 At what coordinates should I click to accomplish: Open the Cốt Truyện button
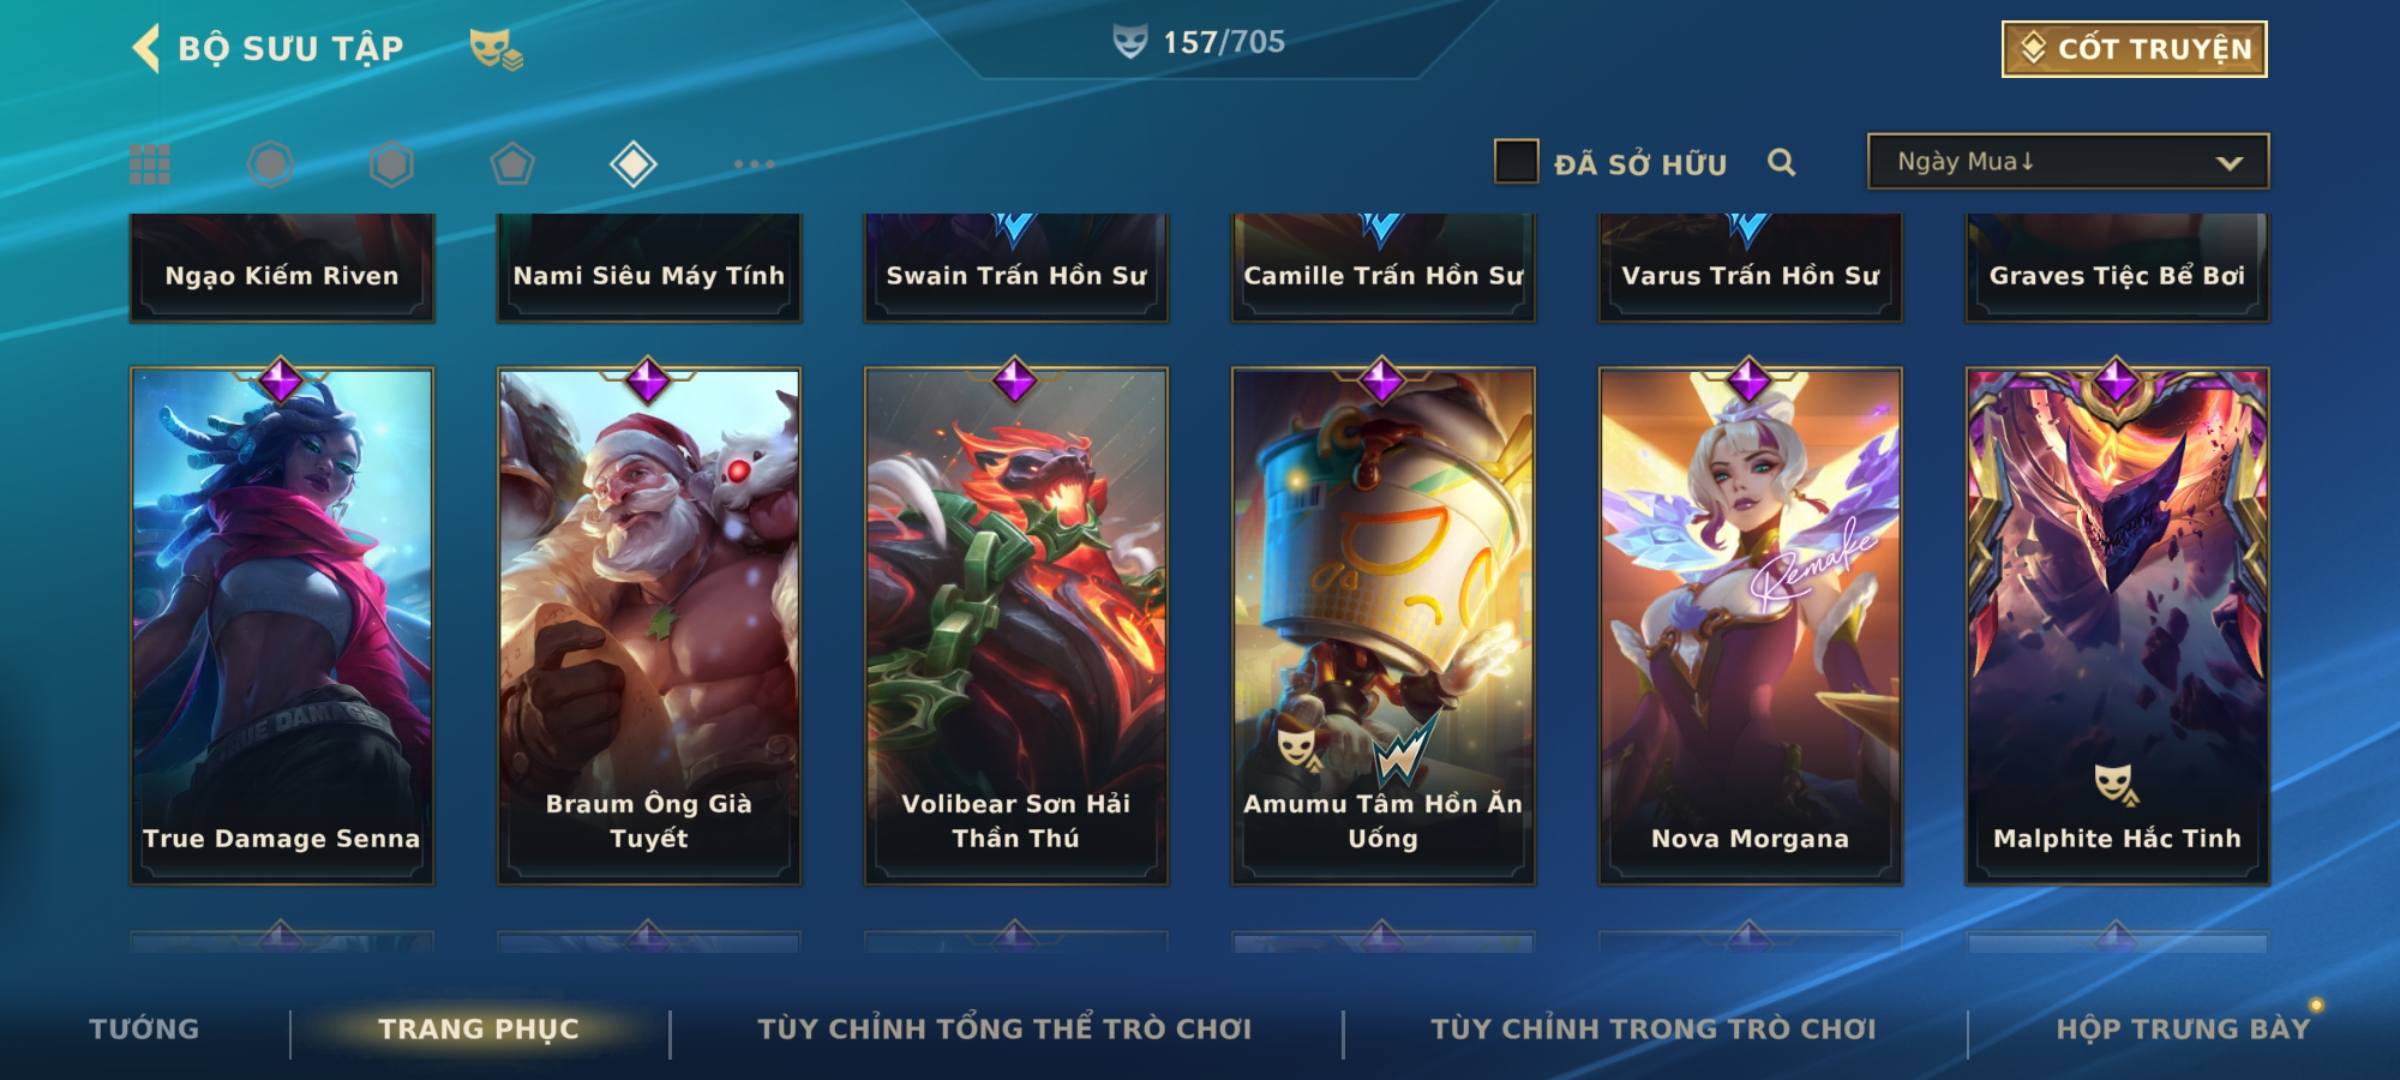pyautogui.click(x=2134, y=48)
